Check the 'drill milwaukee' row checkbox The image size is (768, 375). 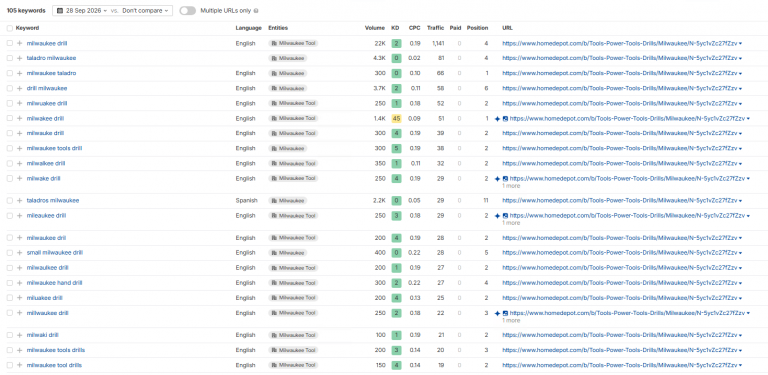coord(10,89)
